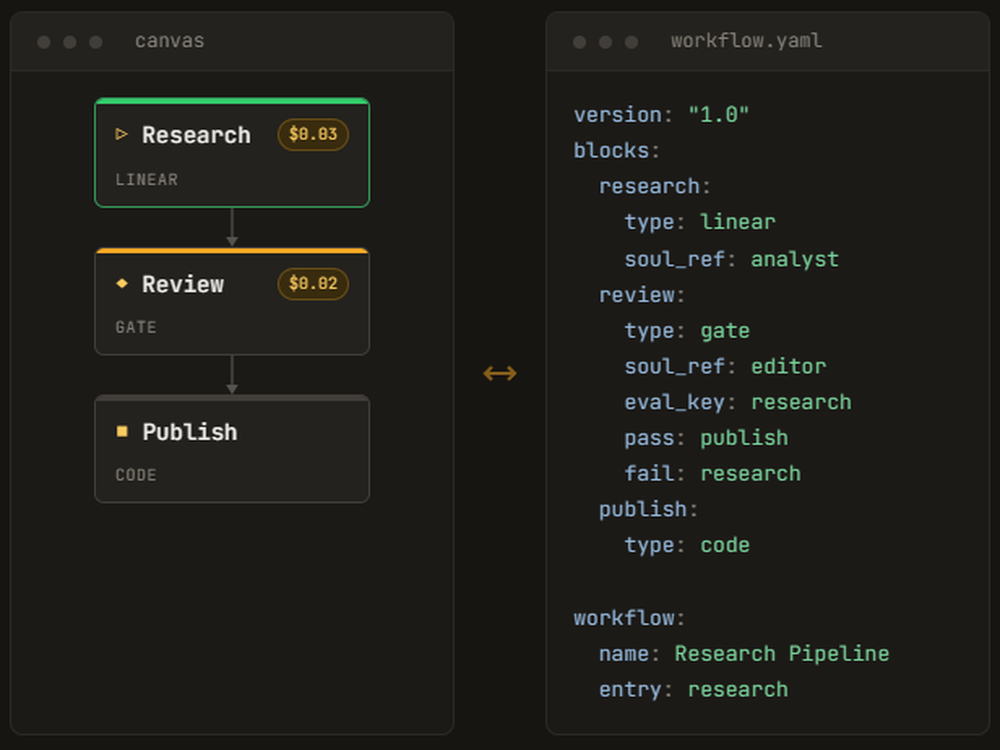Click the review: block key in YAML
Viewport: 1000px width, 750px height.
point(642,295)
